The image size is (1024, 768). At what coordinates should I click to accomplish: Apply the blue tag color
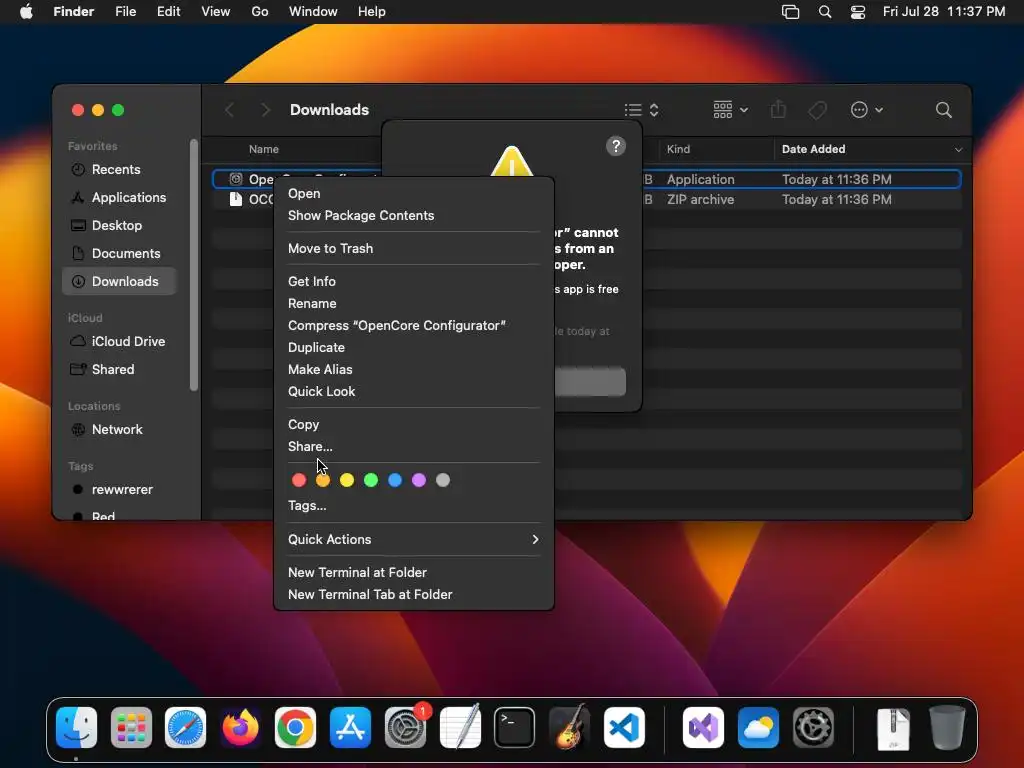tap(395, 480)
